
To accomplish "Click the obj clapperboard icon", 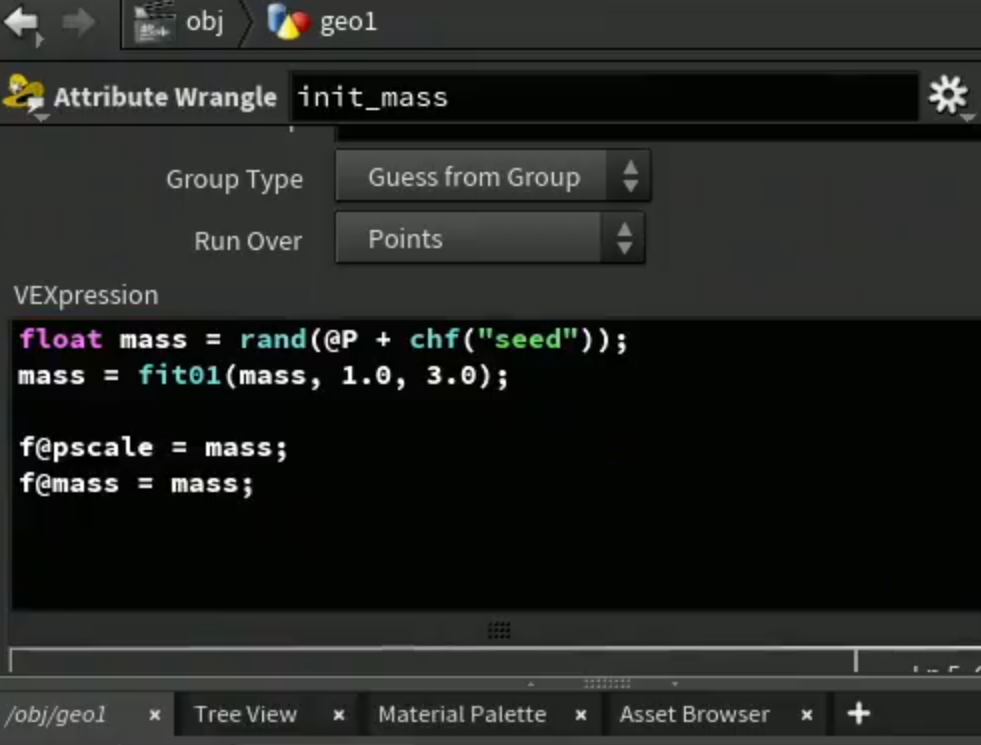I will (154, 23).
